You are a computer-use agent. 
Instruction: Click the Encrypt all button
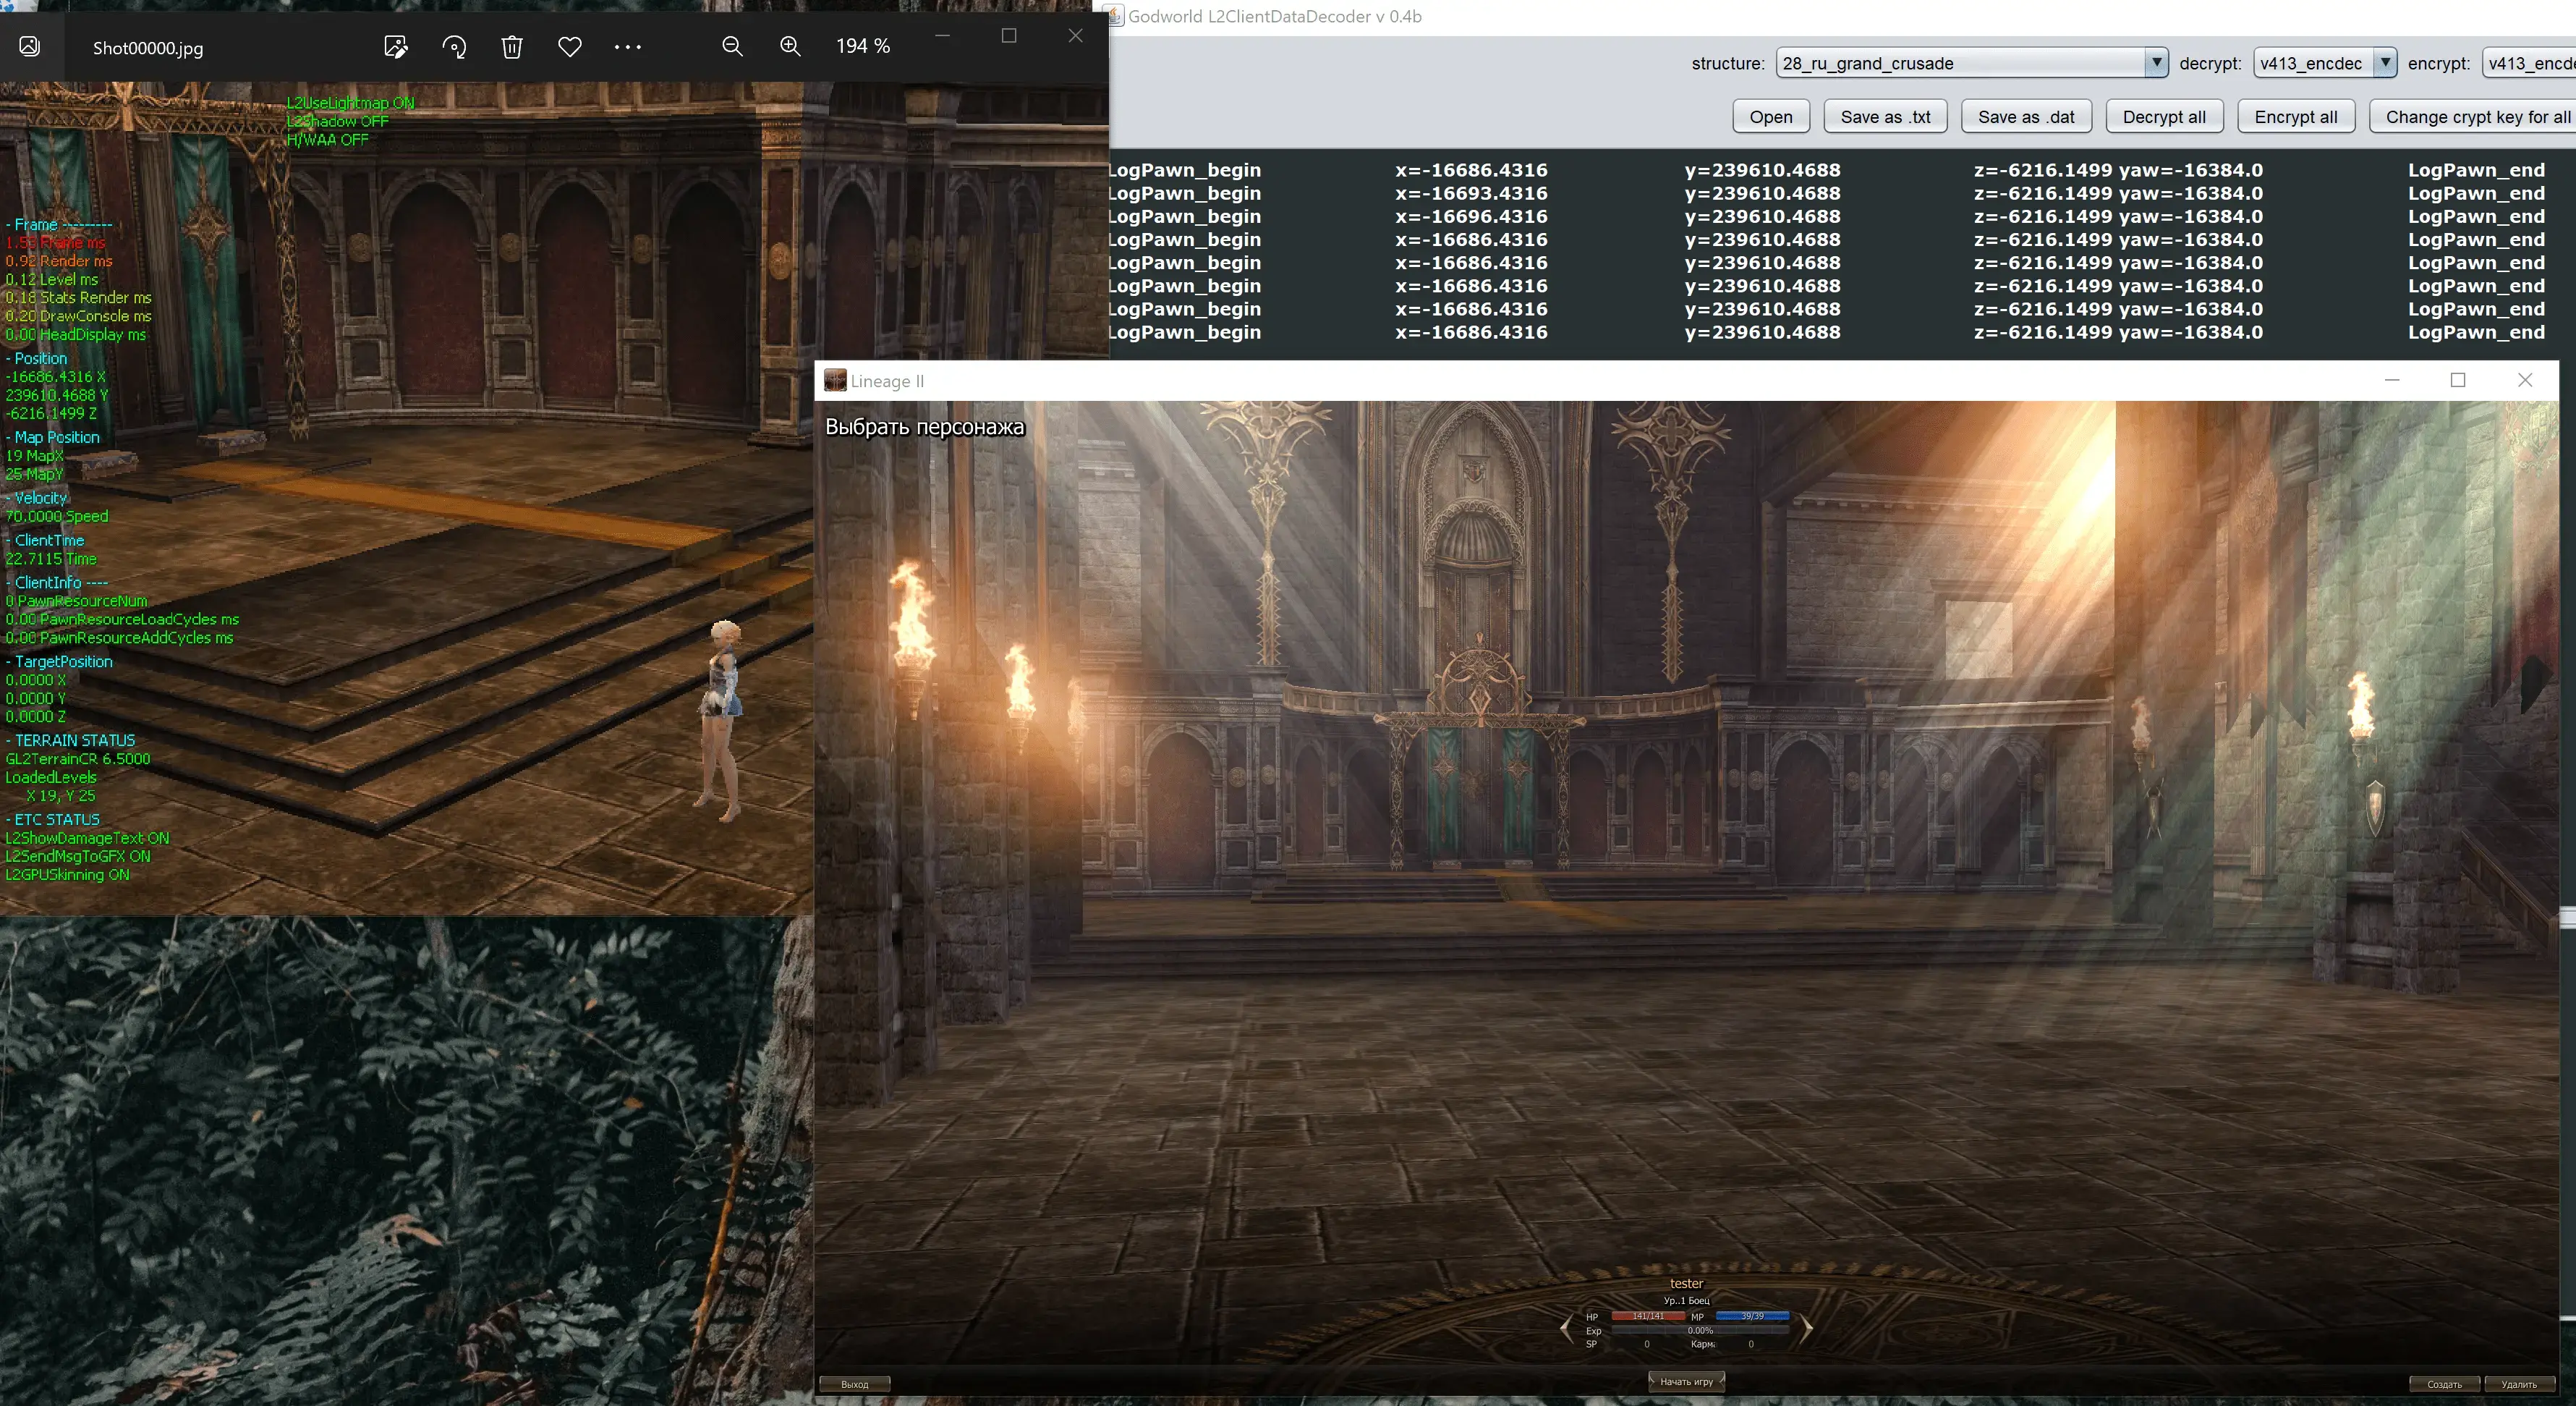(x=2296, y=116)
